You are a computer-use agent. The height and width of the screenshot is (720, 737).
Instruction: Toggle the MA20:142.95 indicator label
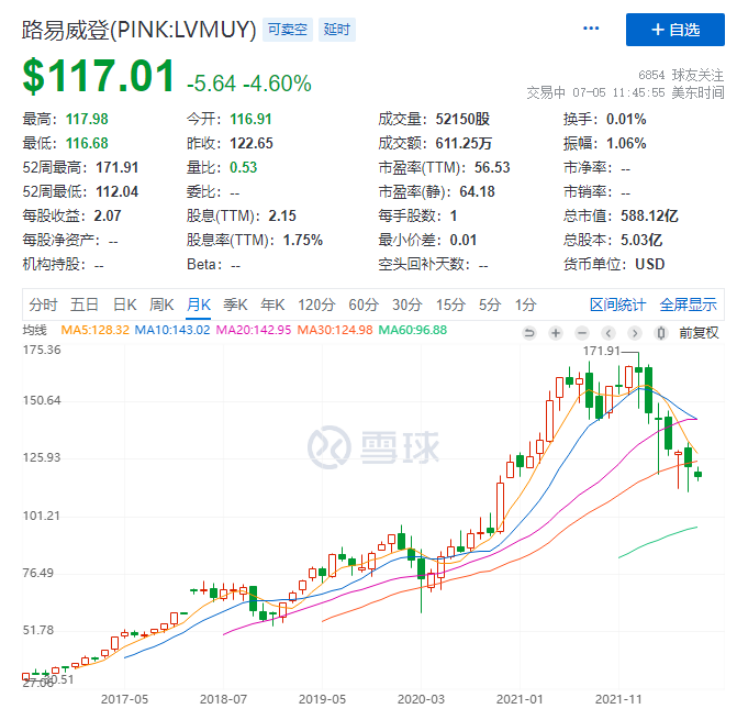pos(253,330)
